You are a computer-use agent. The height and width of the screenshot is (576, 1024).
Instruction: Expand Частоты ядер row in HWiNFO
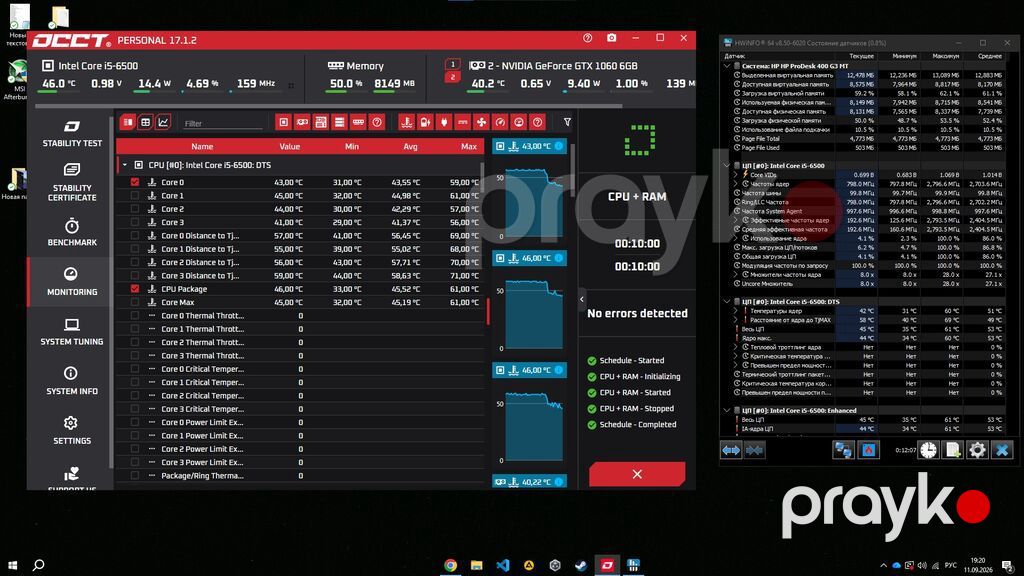pos(736,184)
